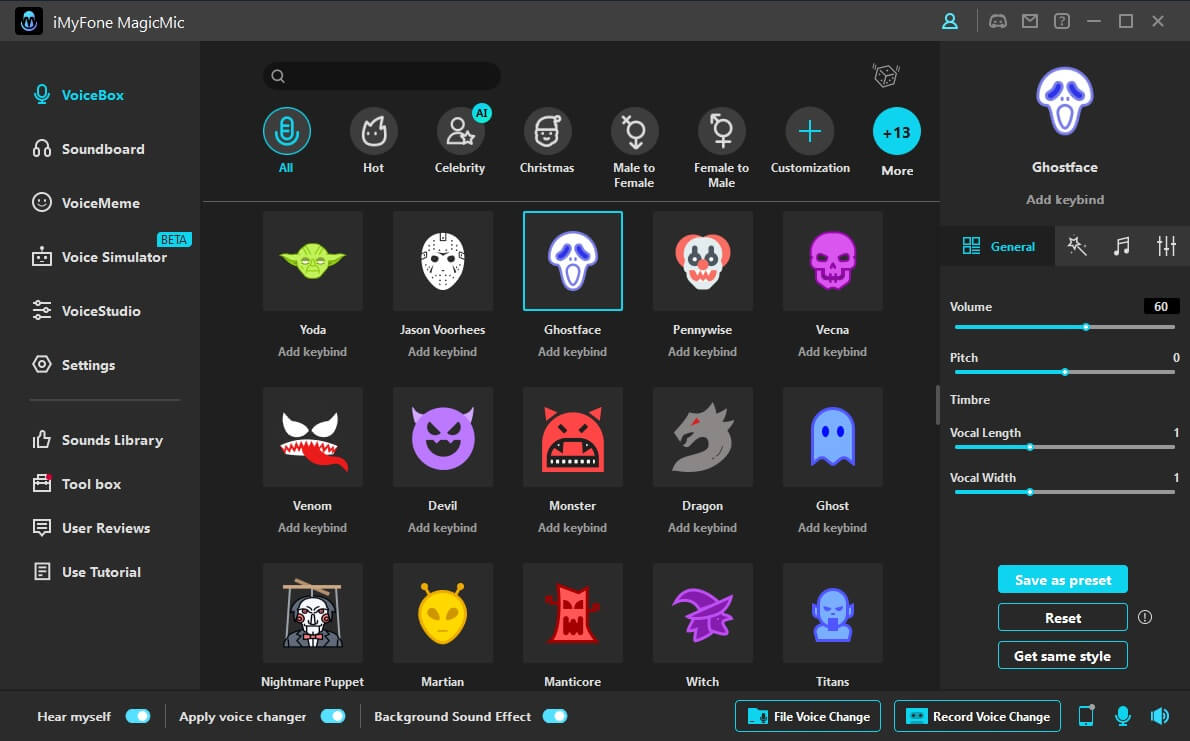Add keybind in the Ghostface details panel

tap(1065, 200)
